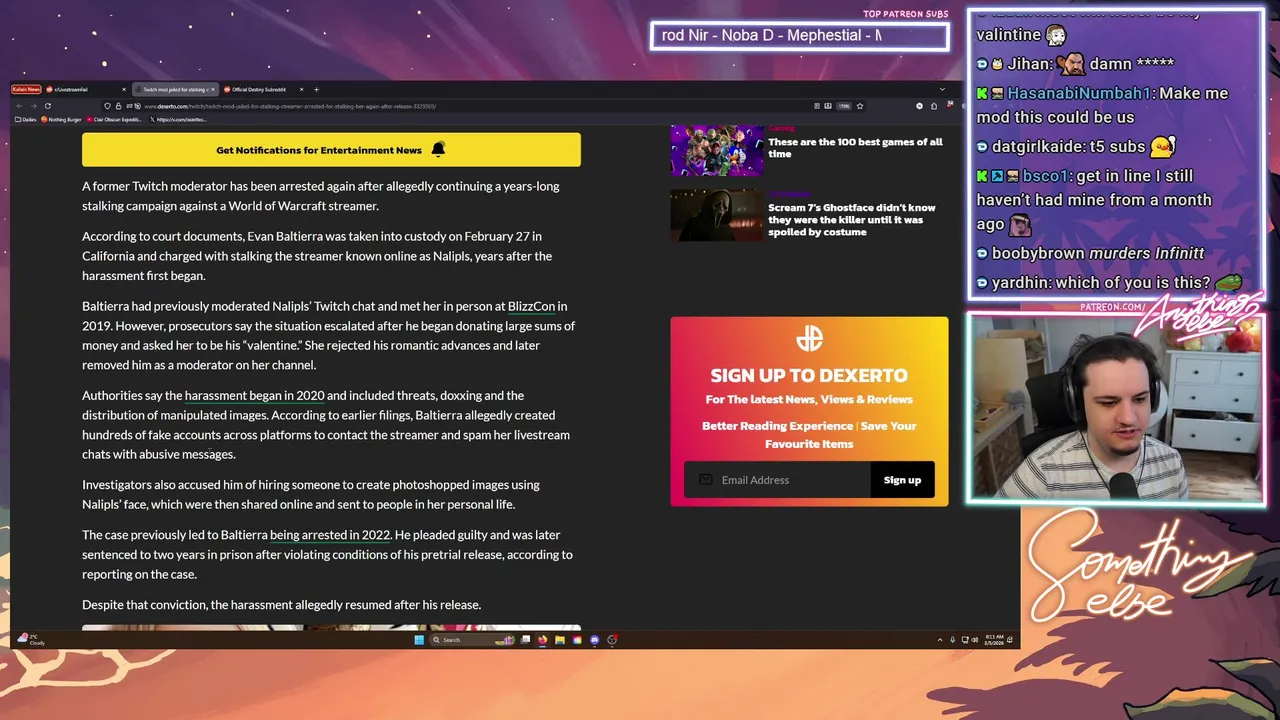This screenshot has height=720, width=1280.
Task: Bookmark this page with star icon
Action: pyautogui.click(x=860, y=106)
